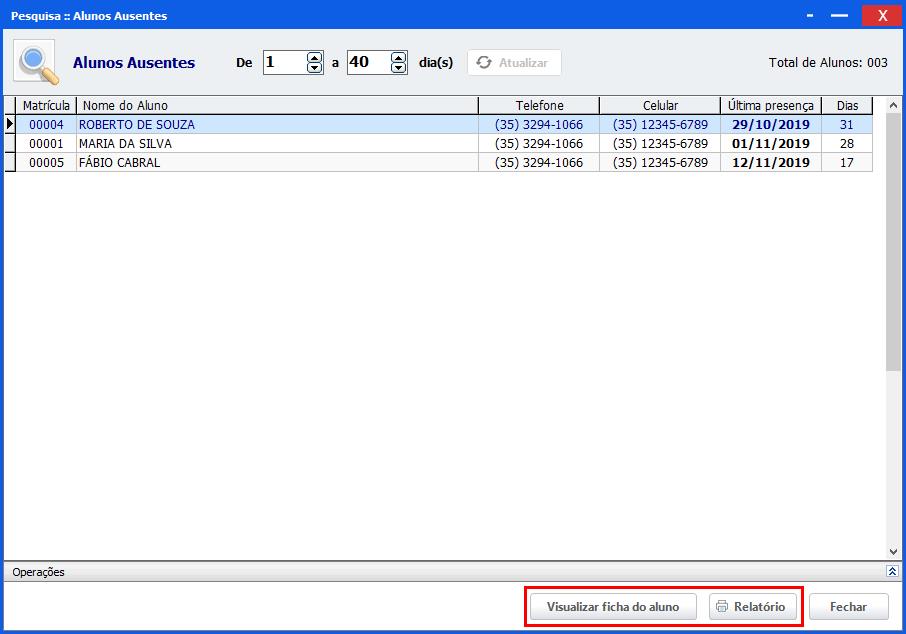Screen dimensions: 906x634
Task: Decrease the ending days value of 40
Action: [399, 68]
